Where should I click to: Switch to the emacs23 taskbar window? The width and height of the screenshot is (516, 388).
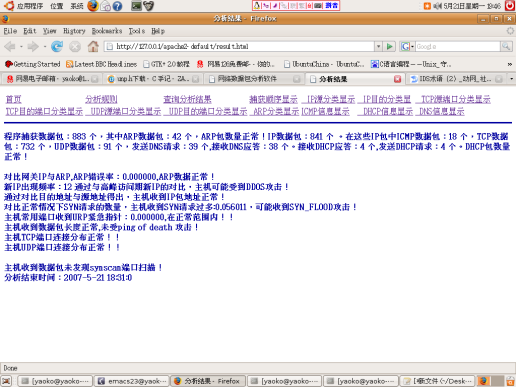[x=131, y=381]
